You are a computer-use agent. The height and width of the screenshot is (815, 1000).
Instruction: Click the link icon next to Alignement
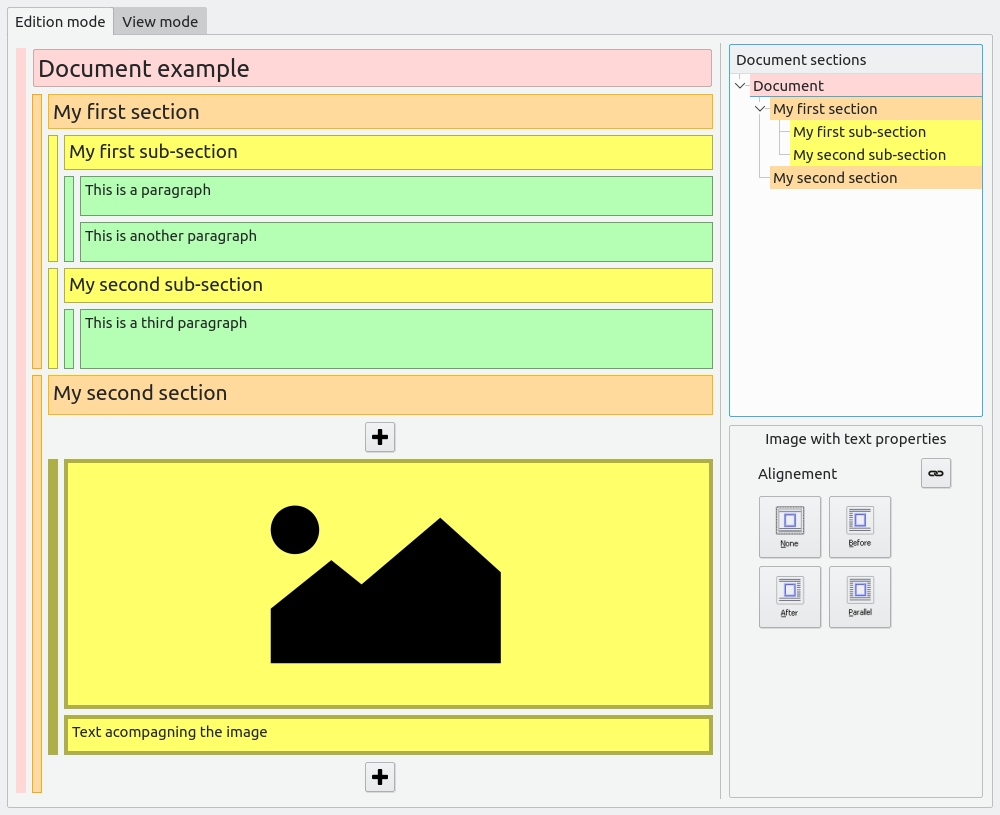pyautogui.click(x=936, y=473)
